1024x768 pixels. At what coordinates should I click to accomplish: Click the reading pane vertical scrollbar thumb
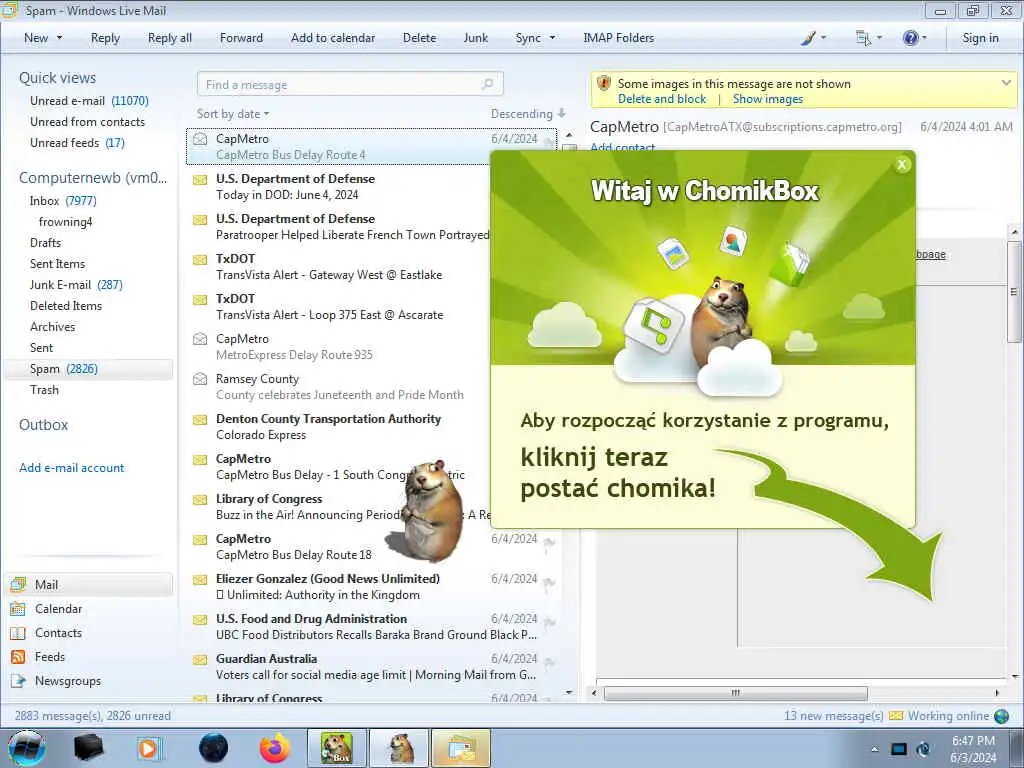point(1014,291)
